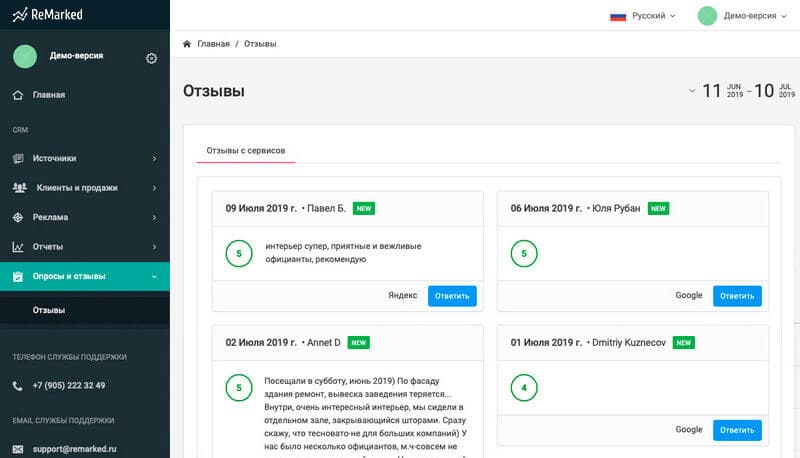This screenshot has width=800, height=458.
Task: Click rating circle in Павел Б. review
Action: (x=239, y=253)
